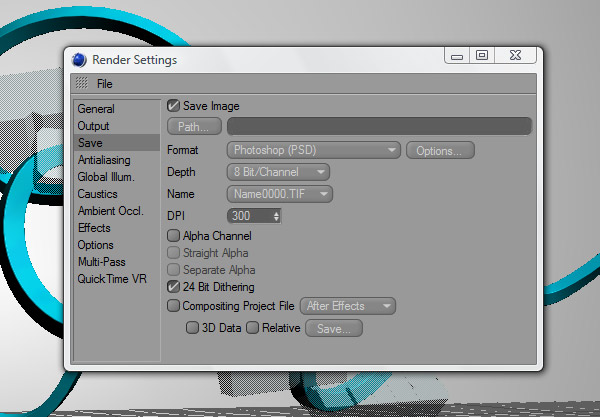Click the save path text field

click(379, 126)
